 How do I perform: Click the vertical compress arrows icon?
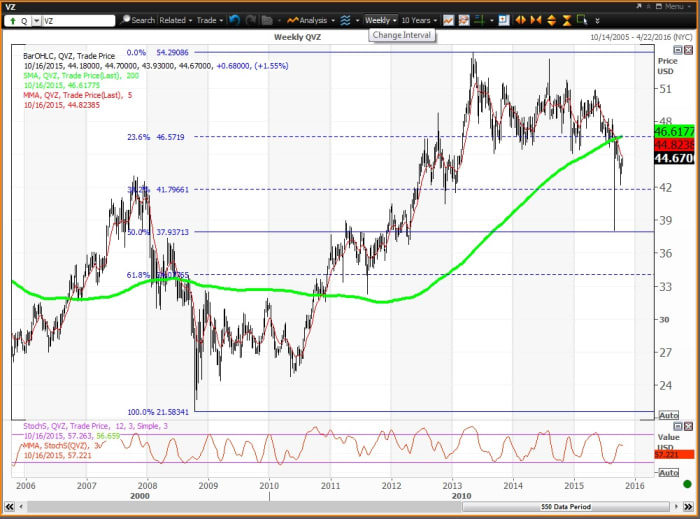pos(567,20)
